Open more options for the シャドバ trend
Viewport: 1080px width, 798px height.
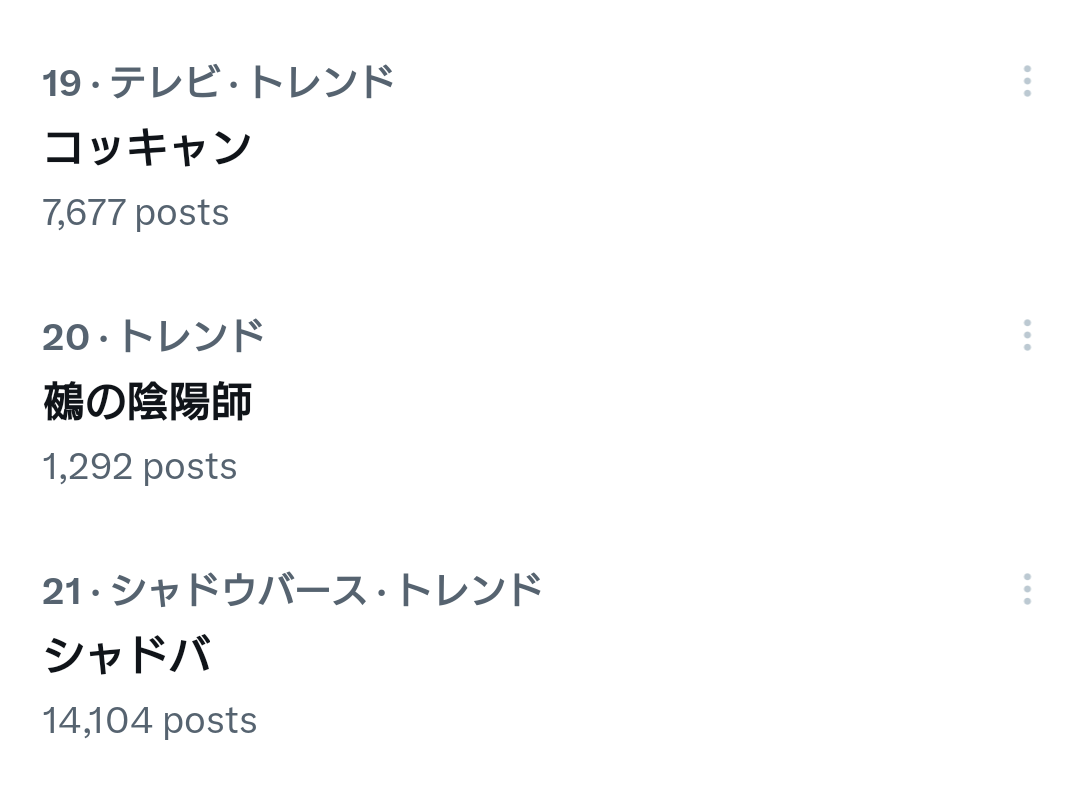(1027, 589)
